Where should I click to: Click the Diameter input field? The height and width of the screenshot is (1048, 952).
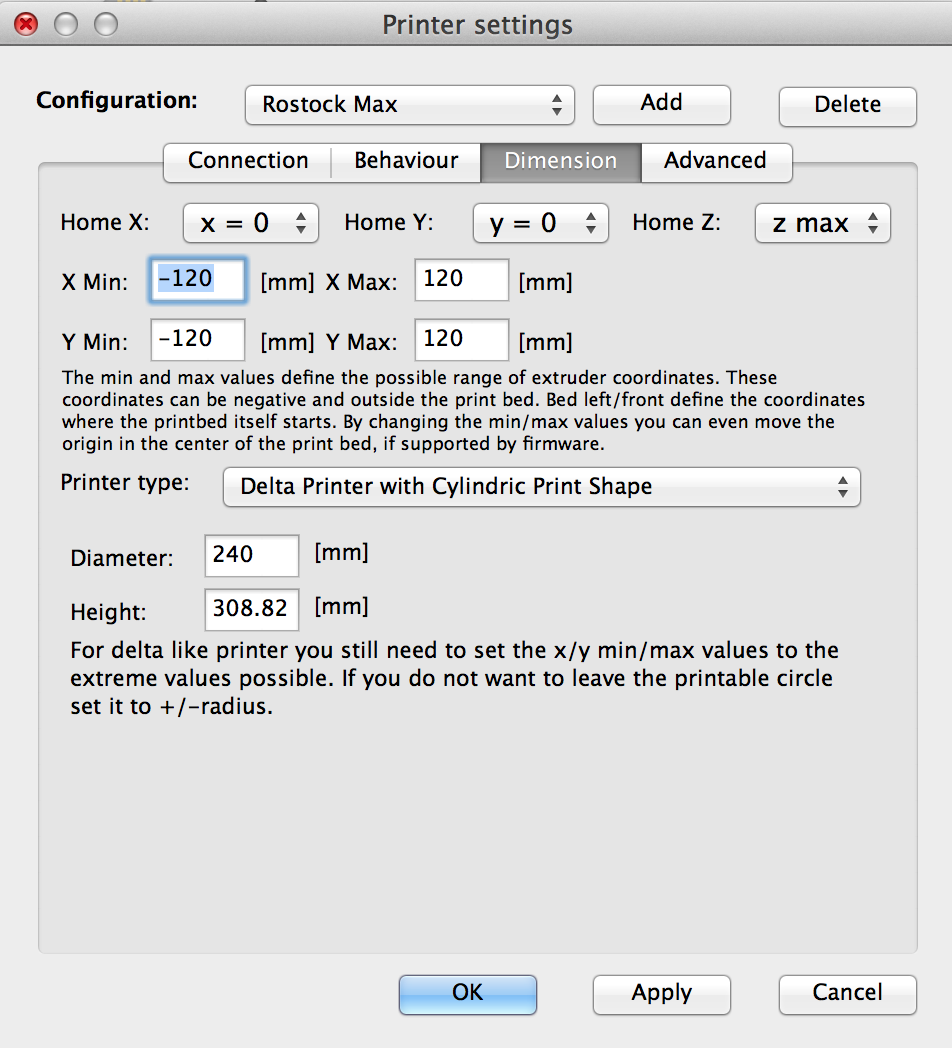coord(251,556)
